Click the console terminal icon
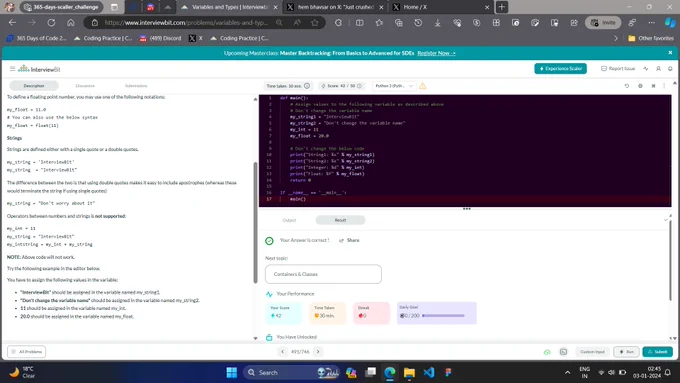The image size is (680, 383). 563,352
